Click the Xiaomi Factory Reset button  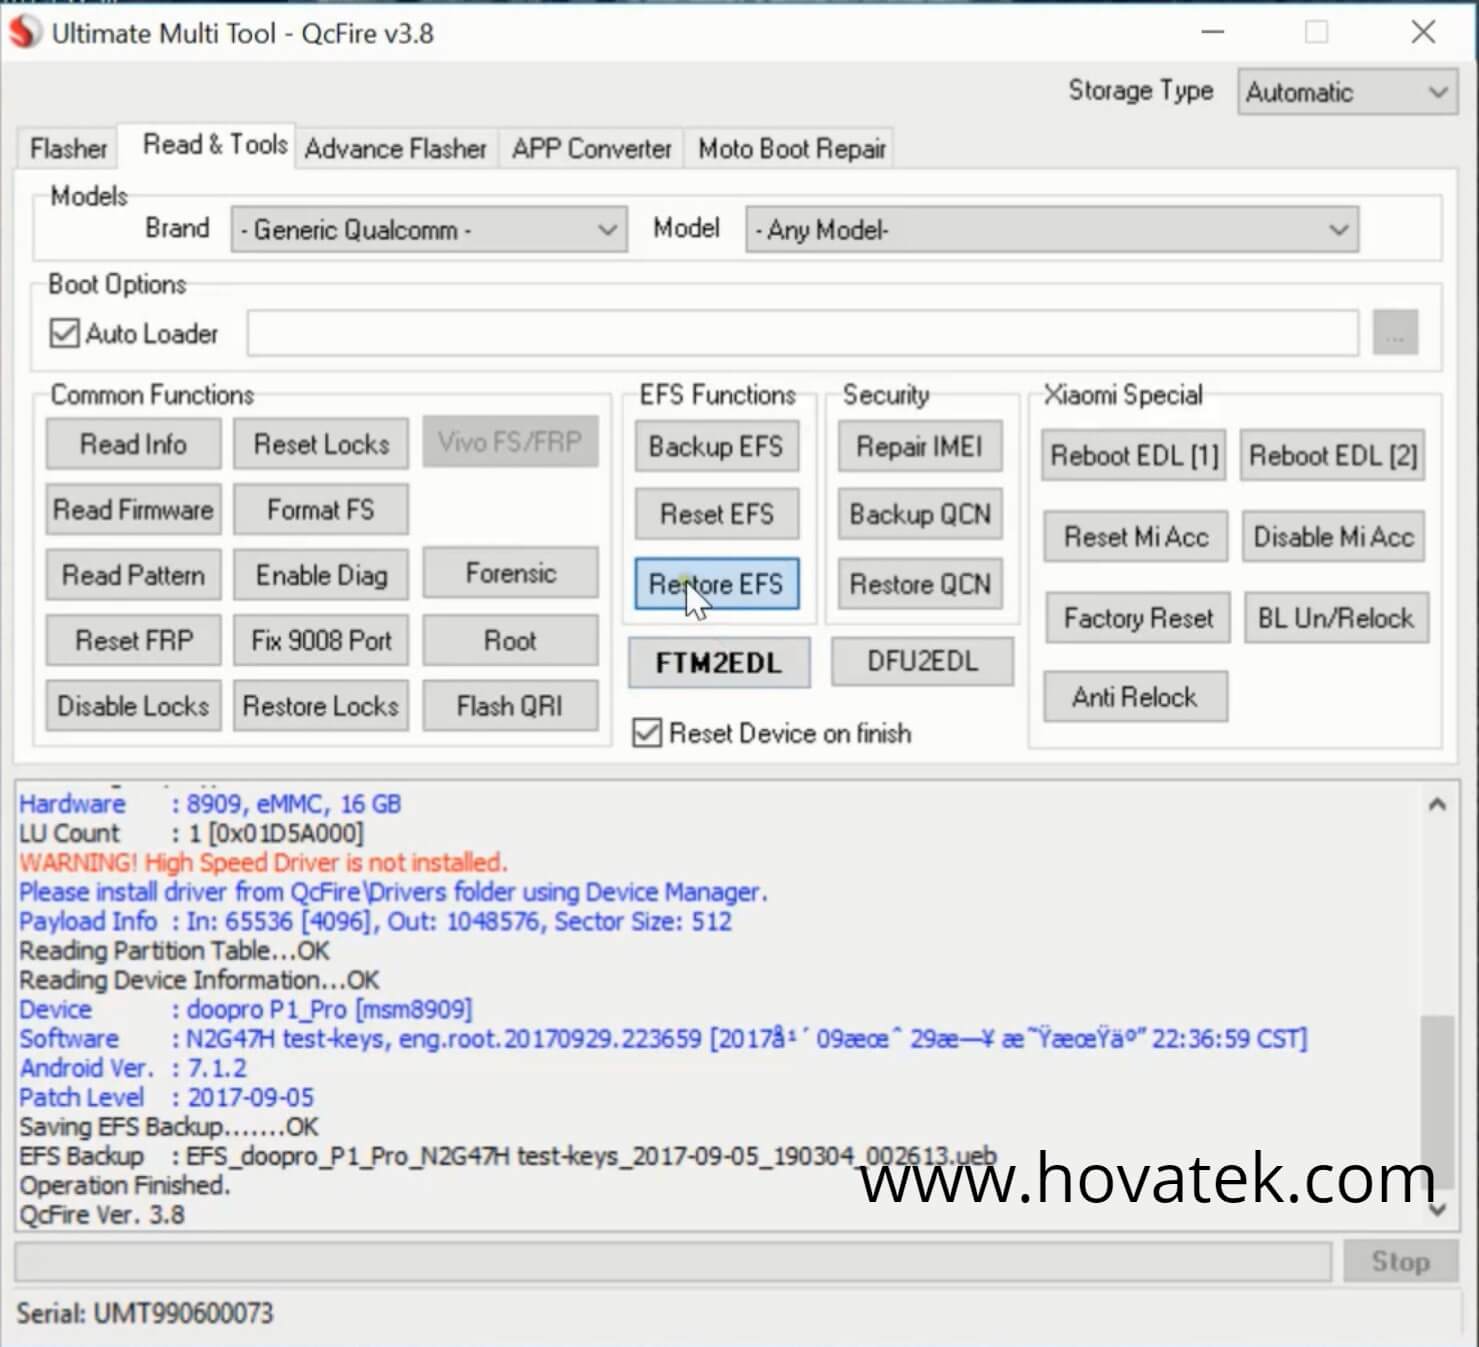point(1138,618)
